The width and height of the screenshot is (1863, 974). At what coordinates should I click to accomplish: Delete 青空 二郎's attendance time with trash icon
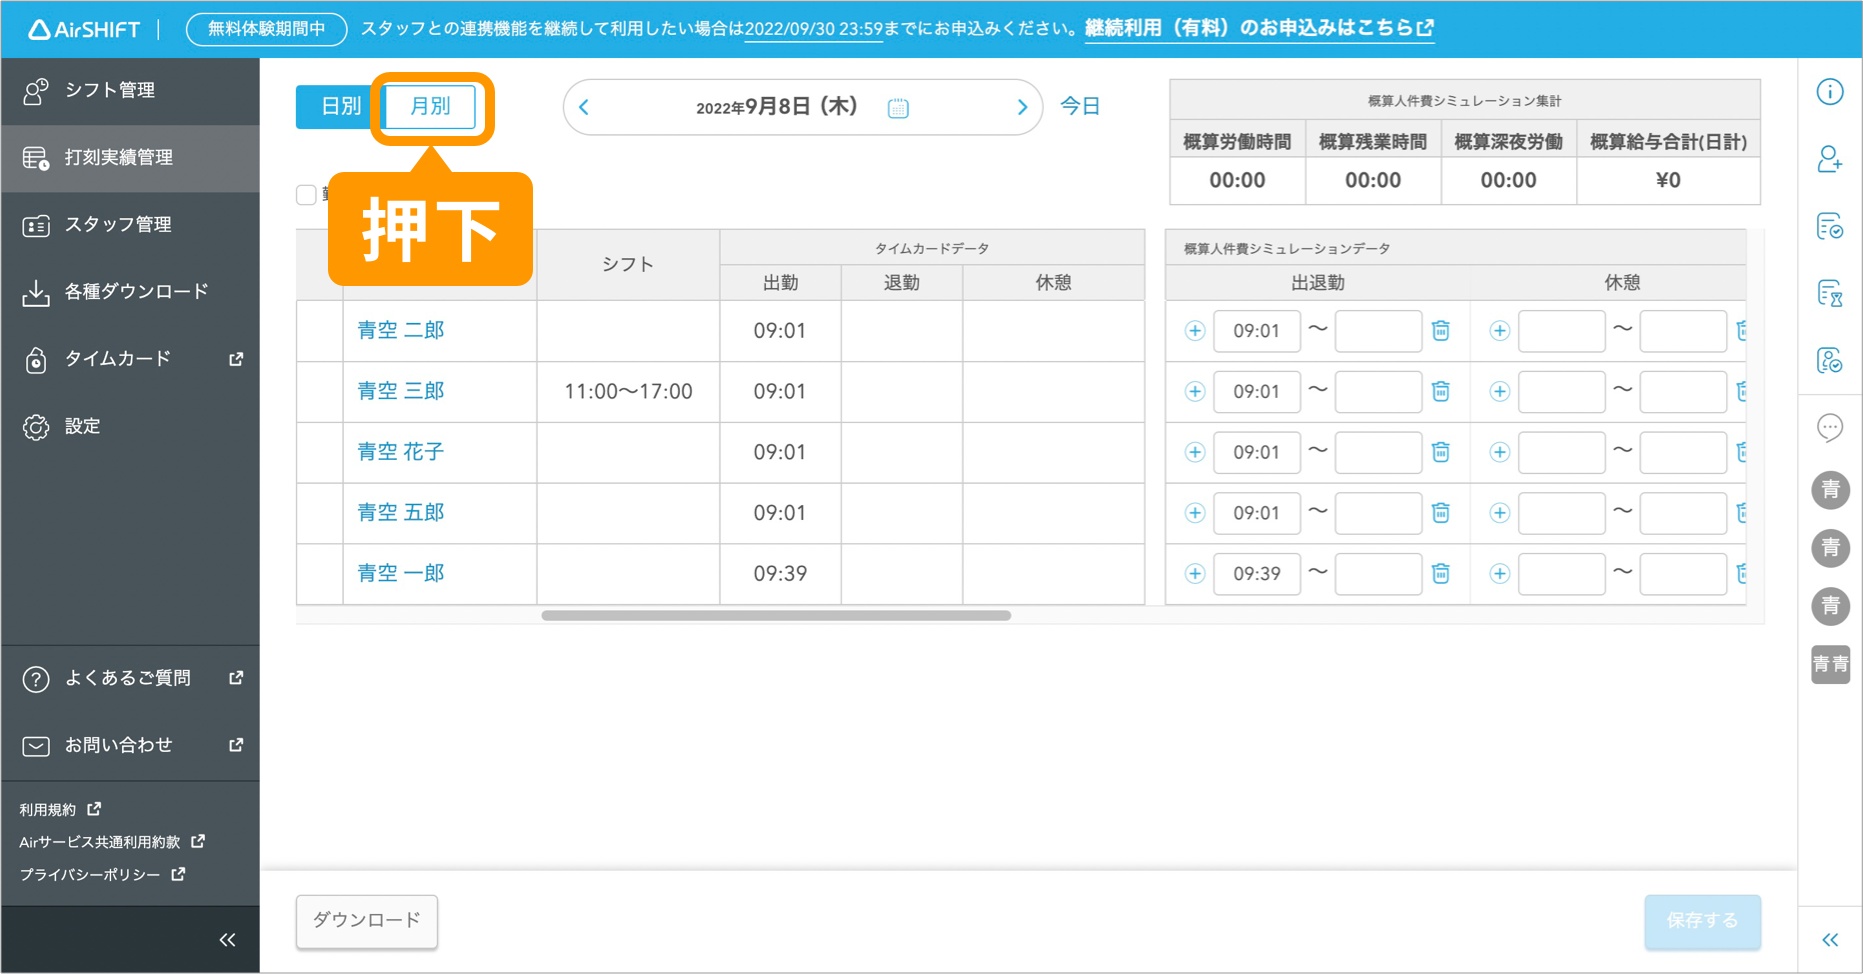coord(1440,331)
